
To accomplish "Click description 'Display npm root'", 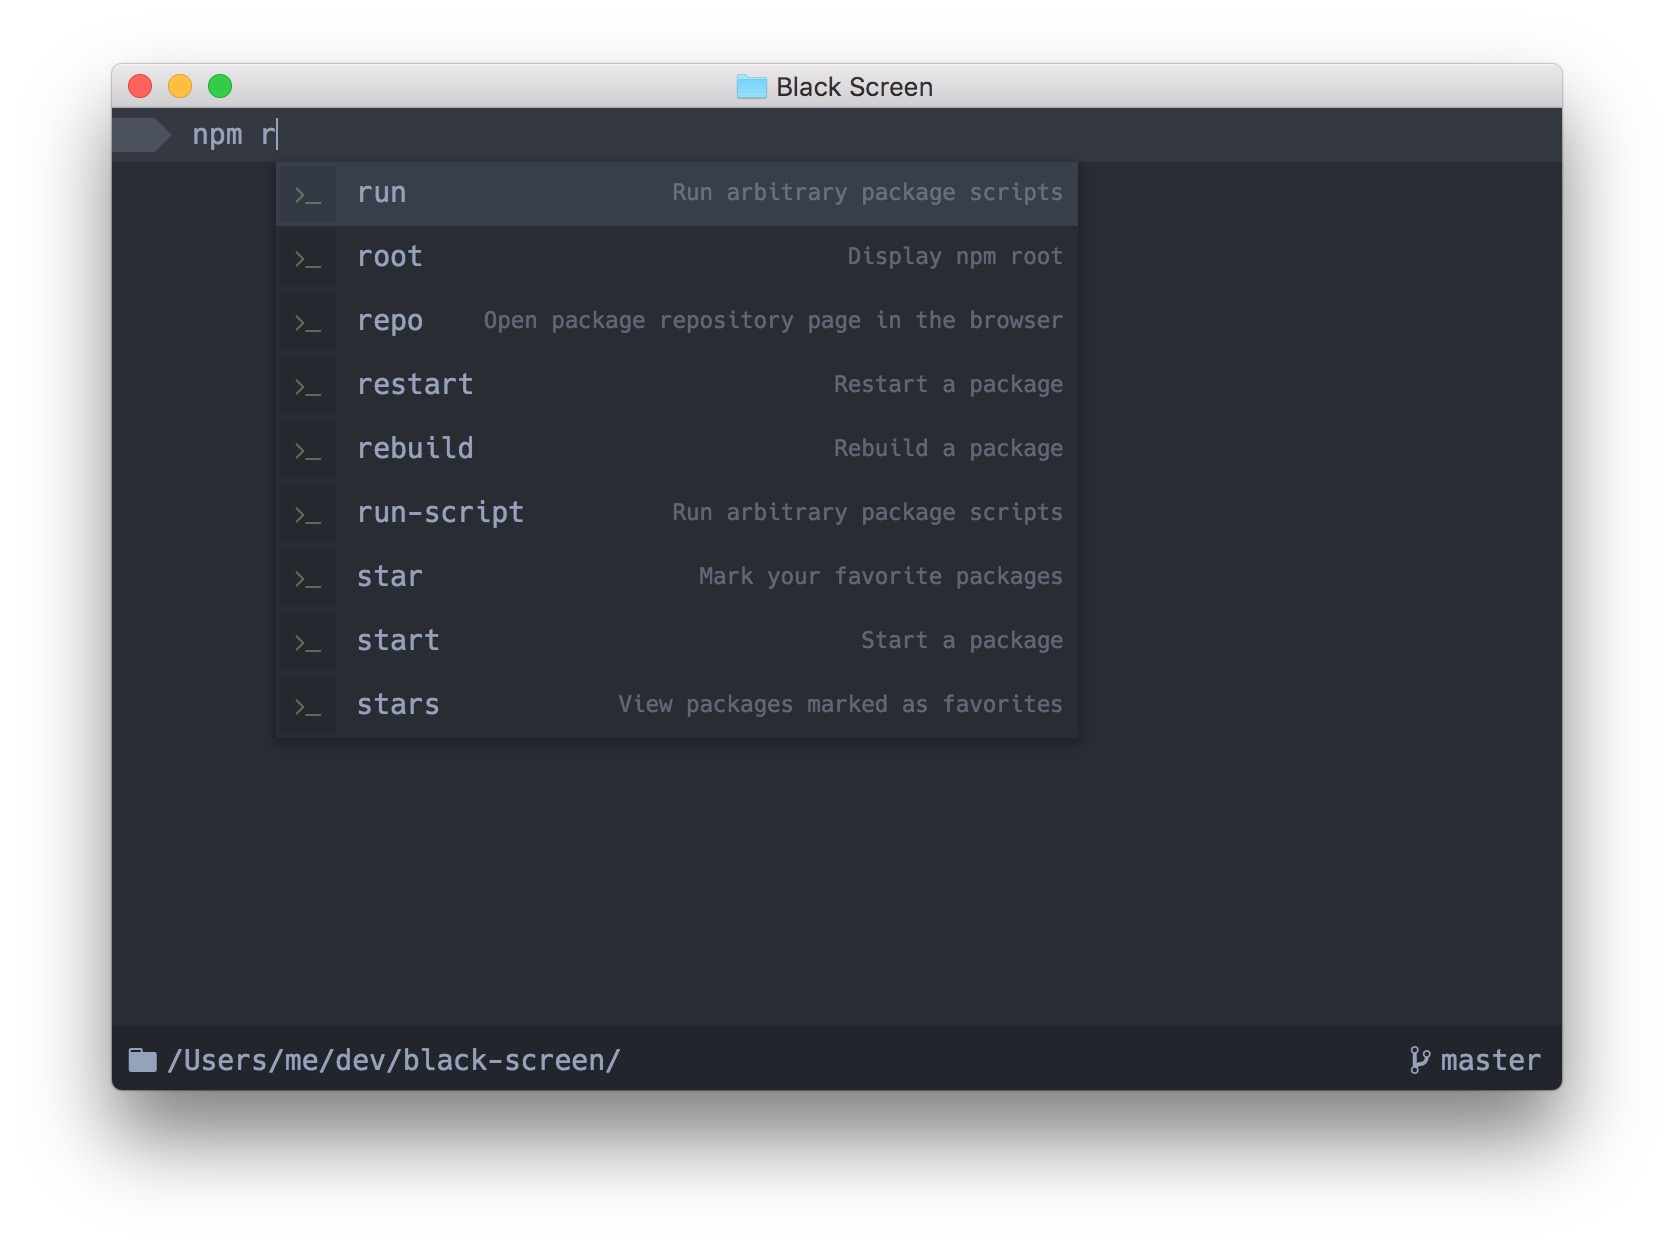I will (x=955, y=257).
